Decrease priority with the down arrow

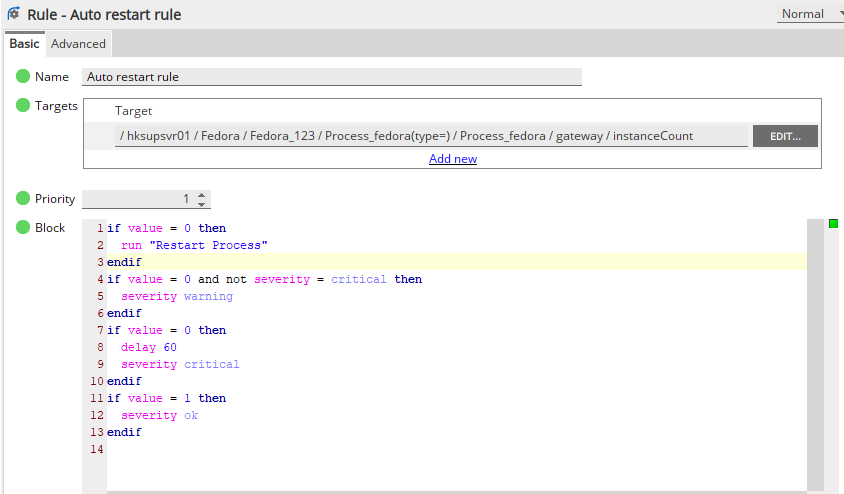(201, 204)
